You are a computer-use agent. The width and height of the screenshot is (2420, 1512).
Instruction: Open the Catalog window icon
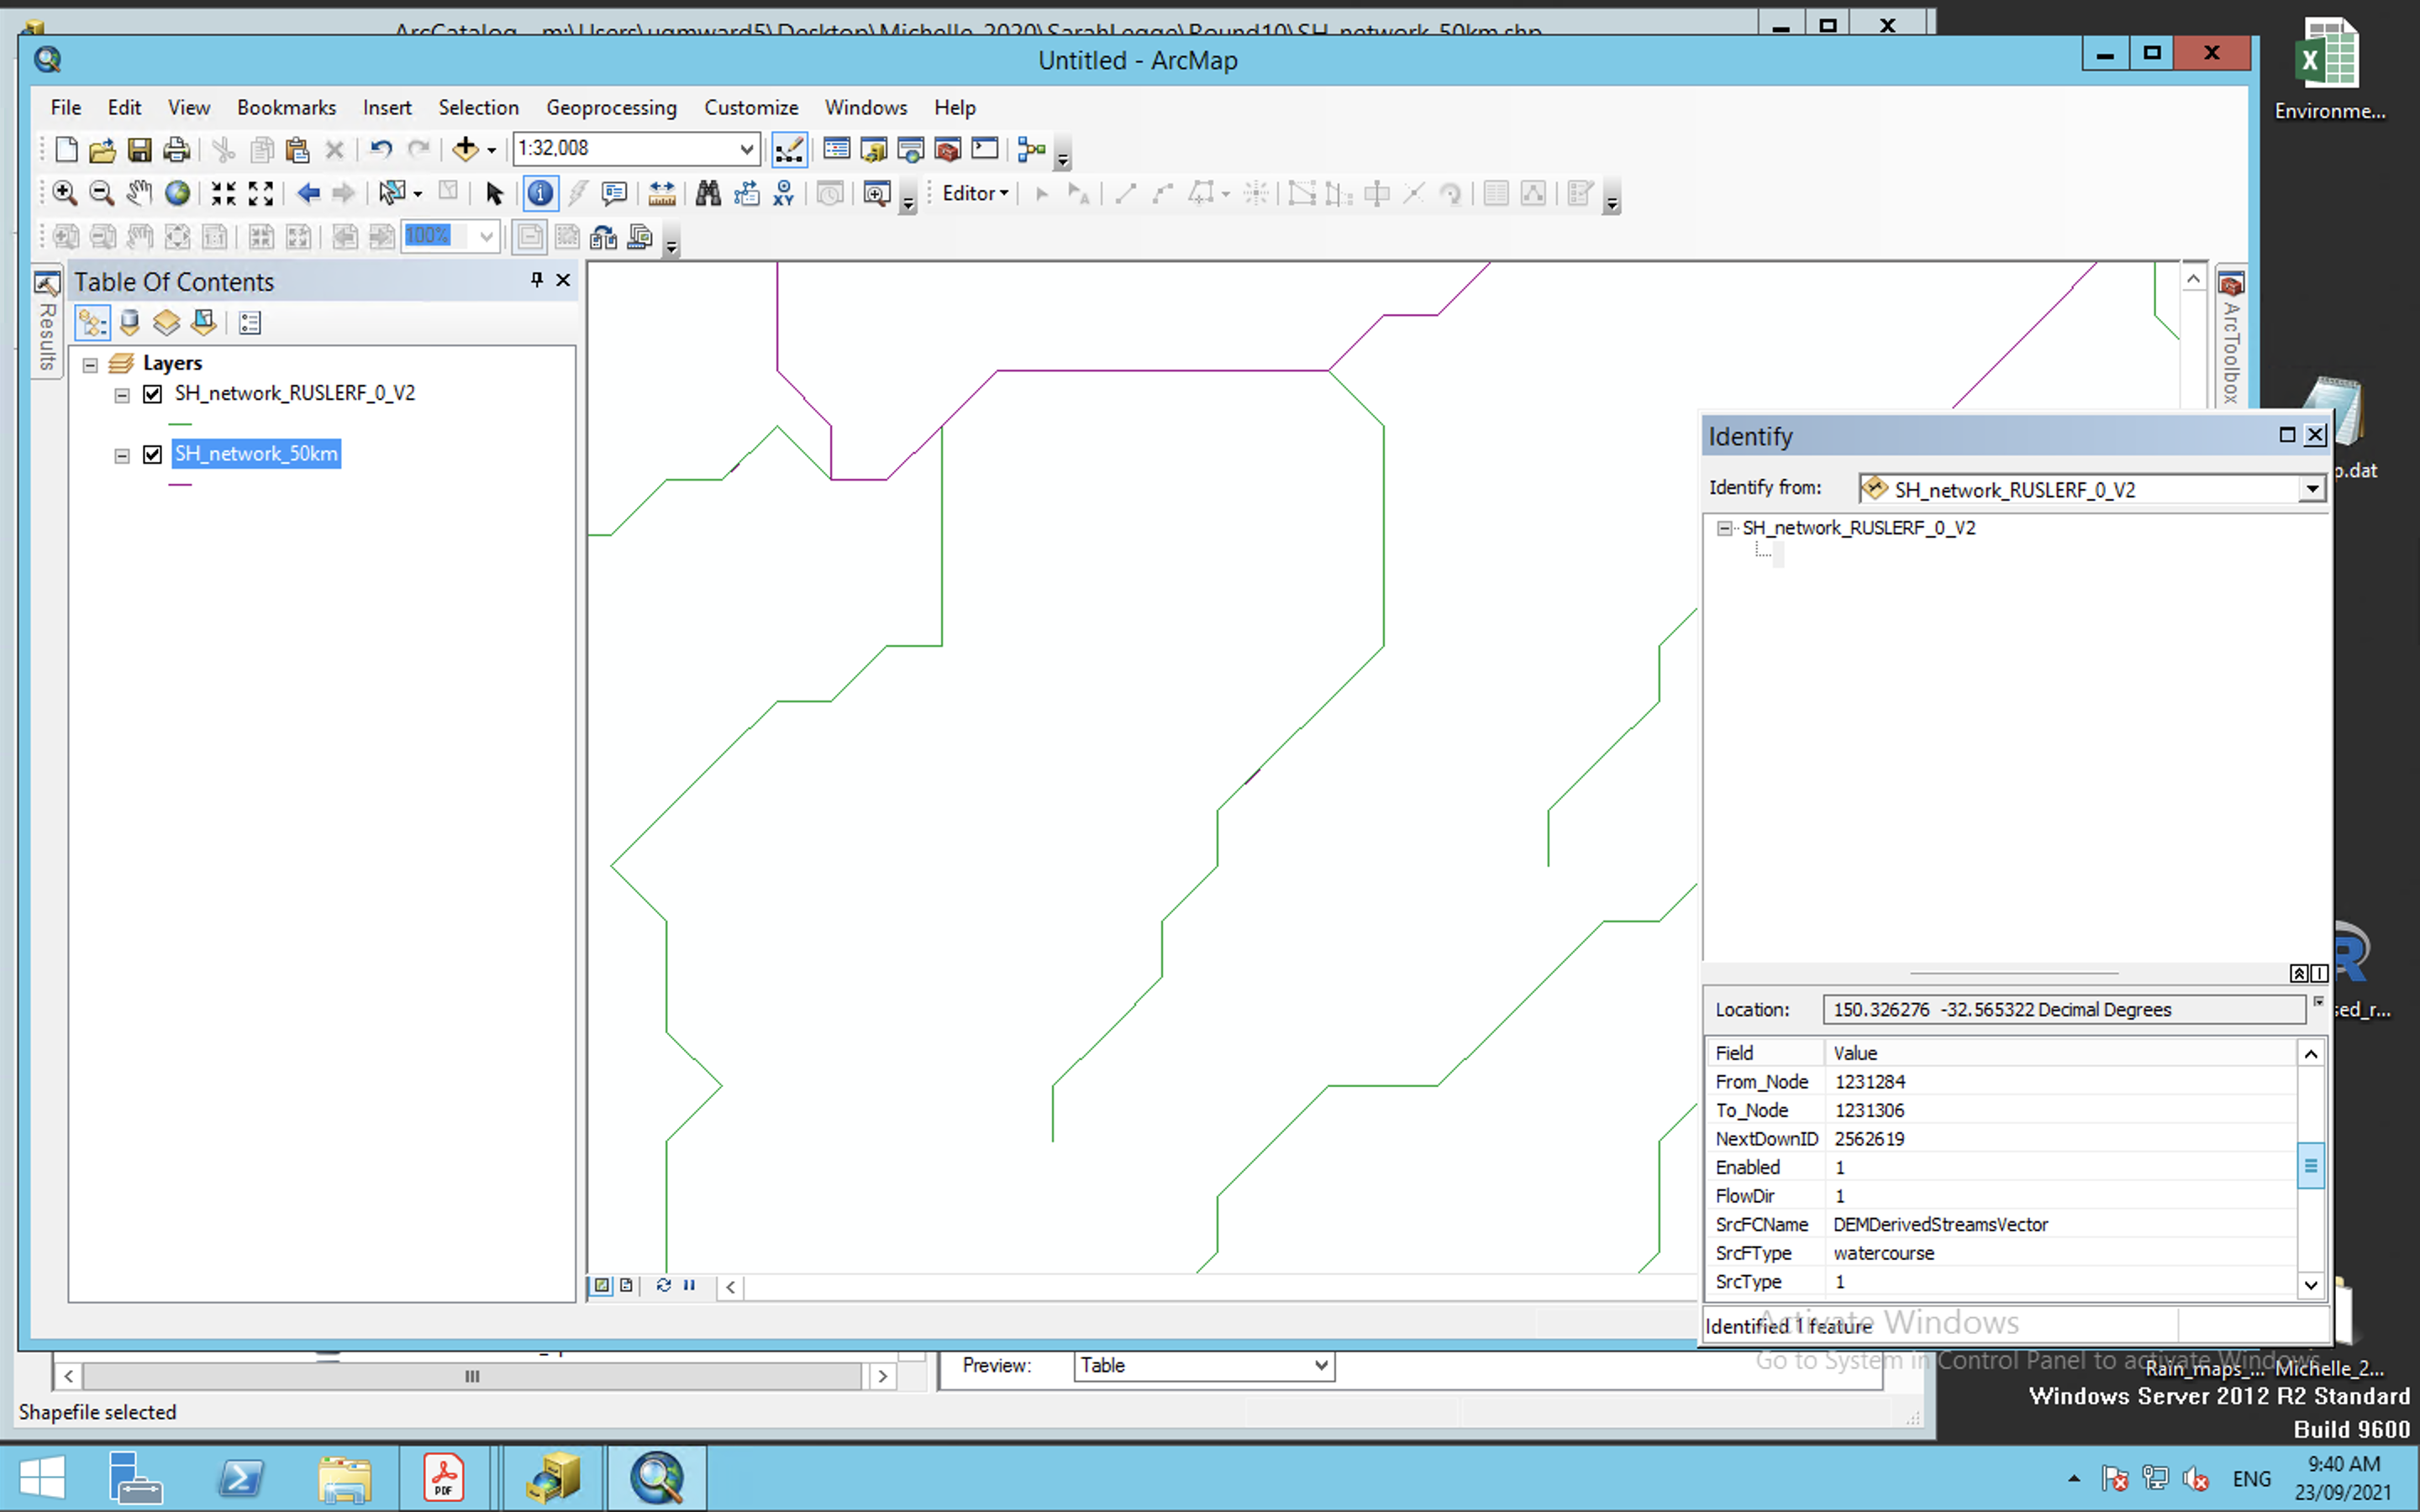873,150
